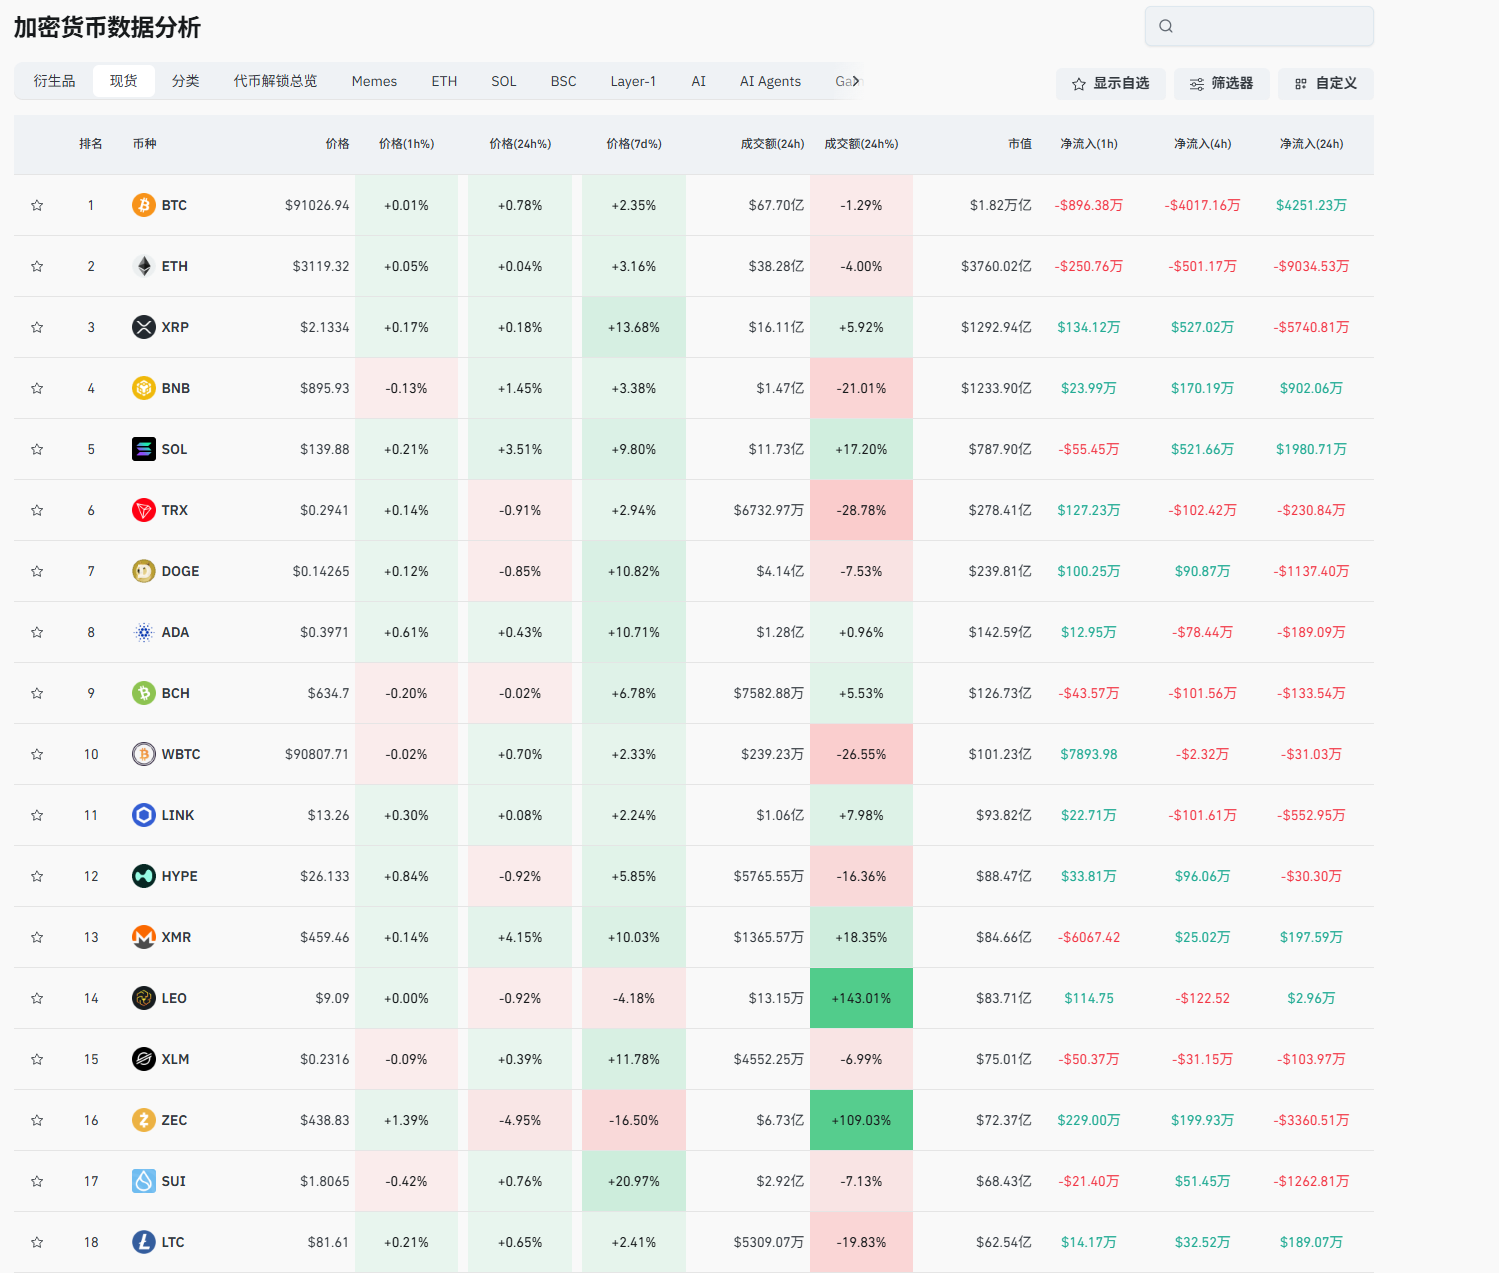Click the Monero XMR coin icon
Image resolution: width=1499 pixels, height=1273 pixels.
pyautogui.click(x=144, y=937)
